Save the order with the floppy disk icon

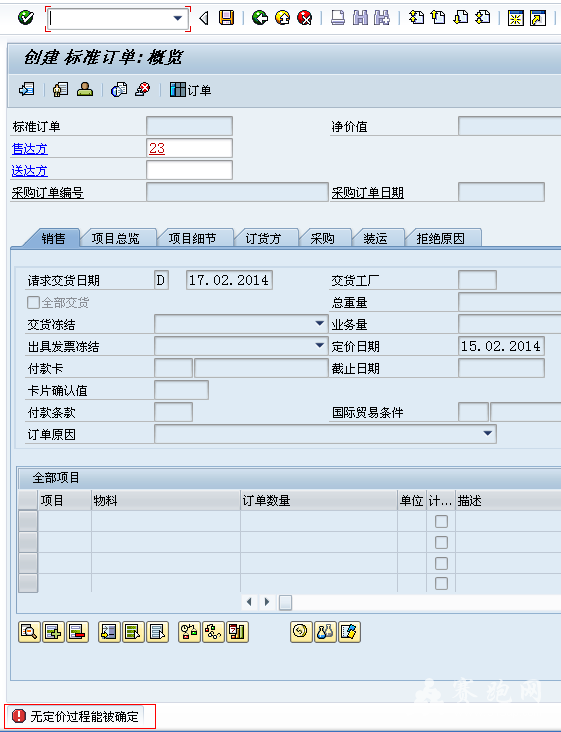coord(227,18)
